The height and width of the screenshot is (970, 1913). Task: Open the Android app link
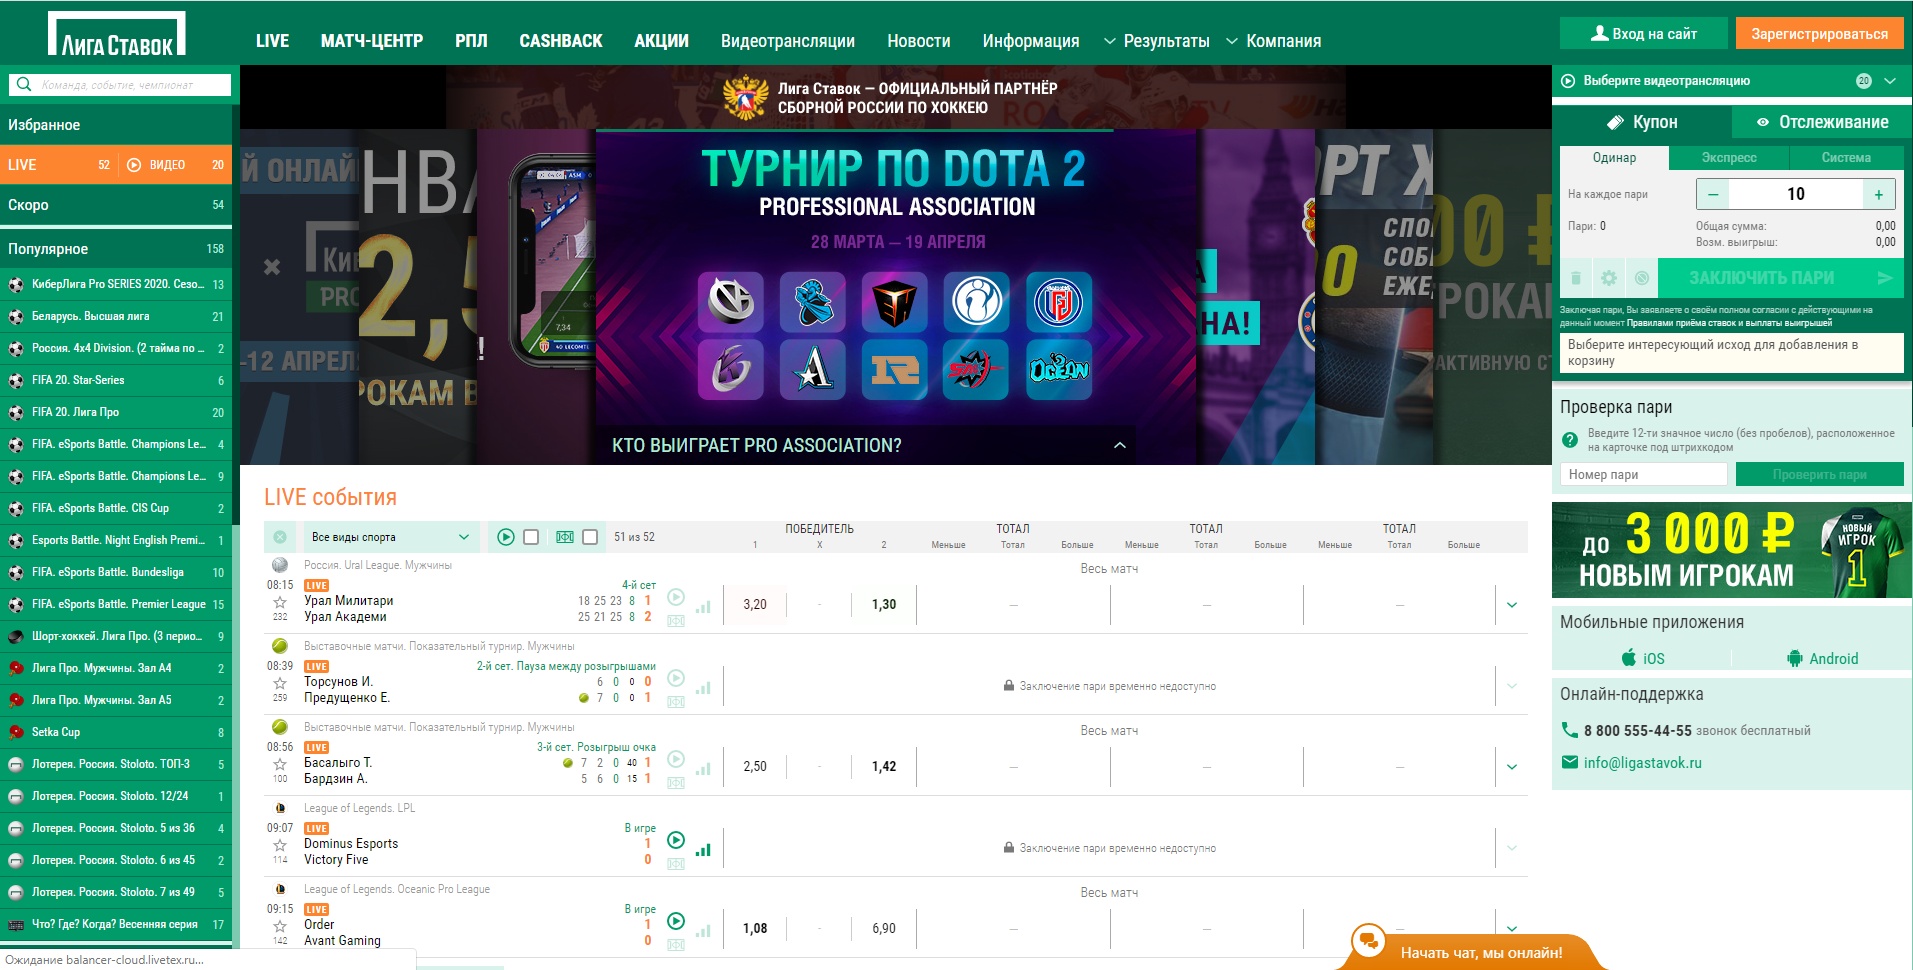[x=1822, y=658]
